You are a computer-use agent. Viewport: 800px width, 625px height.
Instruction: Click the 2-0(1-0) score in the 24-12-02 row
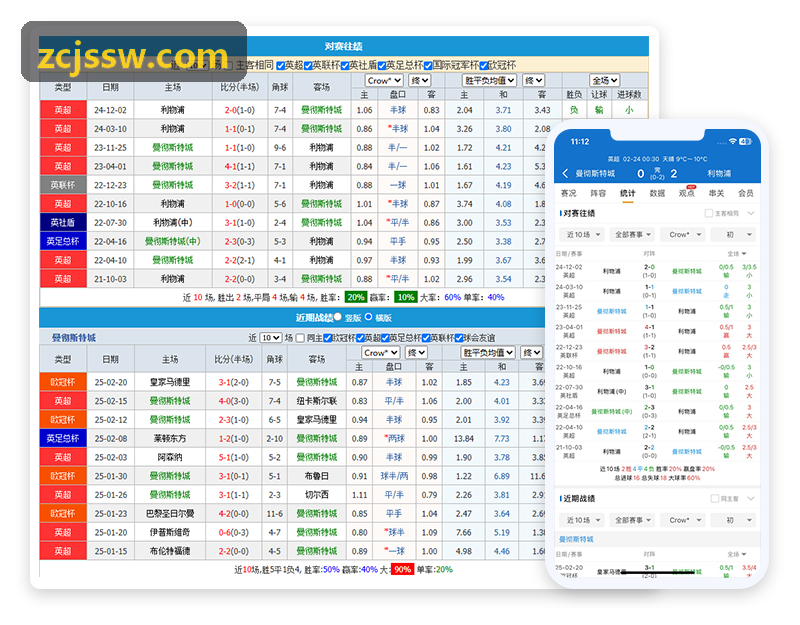[240, 110]
